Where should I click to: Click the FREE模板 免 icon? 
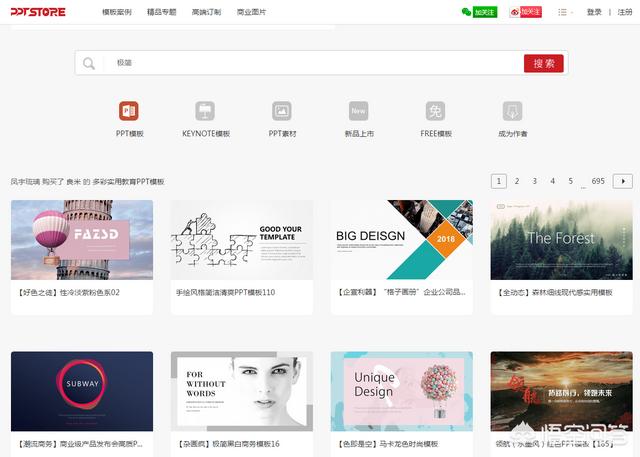pyautogui.click(x=435, y=111)
